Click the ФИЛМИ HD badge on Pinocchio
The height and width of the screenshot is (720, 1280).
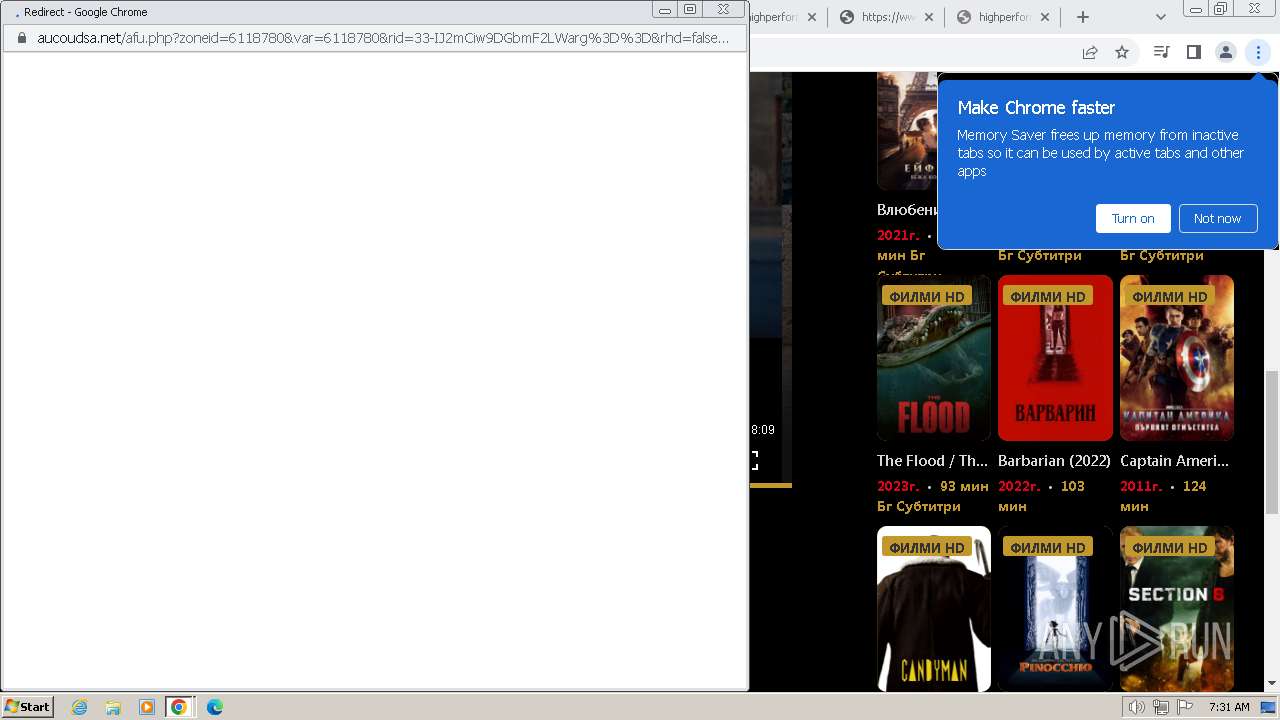1048,547
